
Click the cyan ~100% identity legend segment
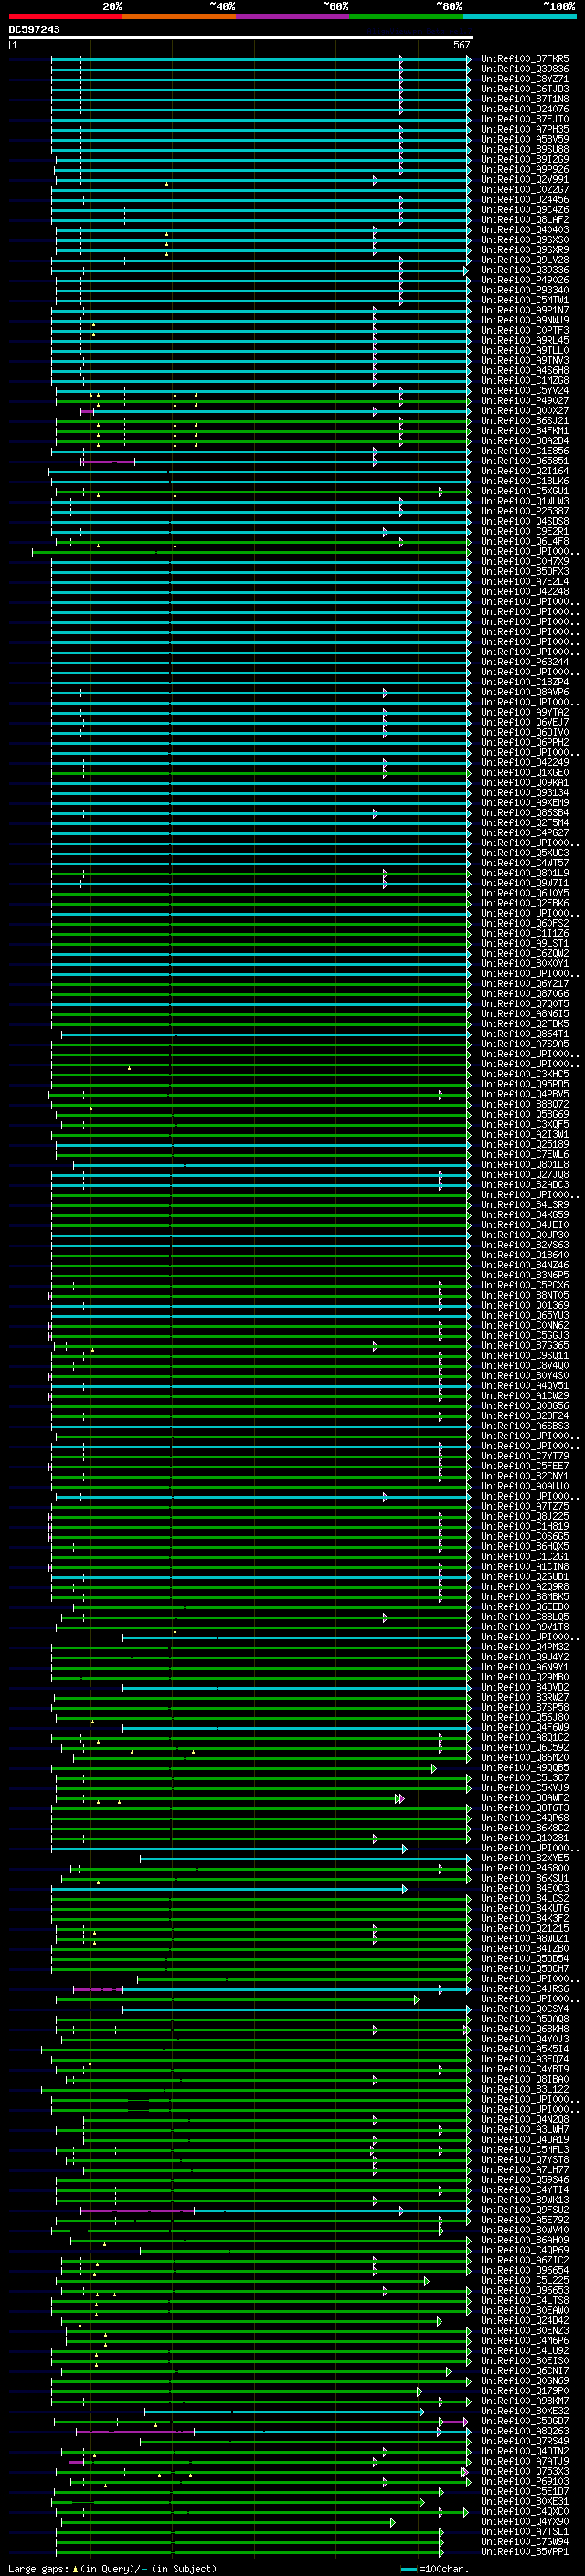(x=519, y=16)
